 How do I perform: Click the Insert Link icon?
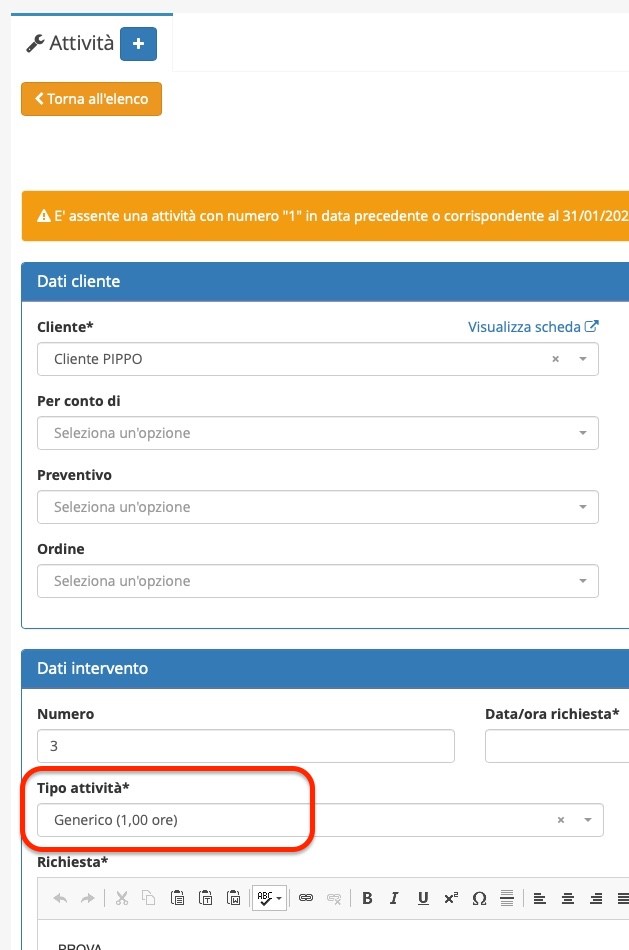click(306, 898)
